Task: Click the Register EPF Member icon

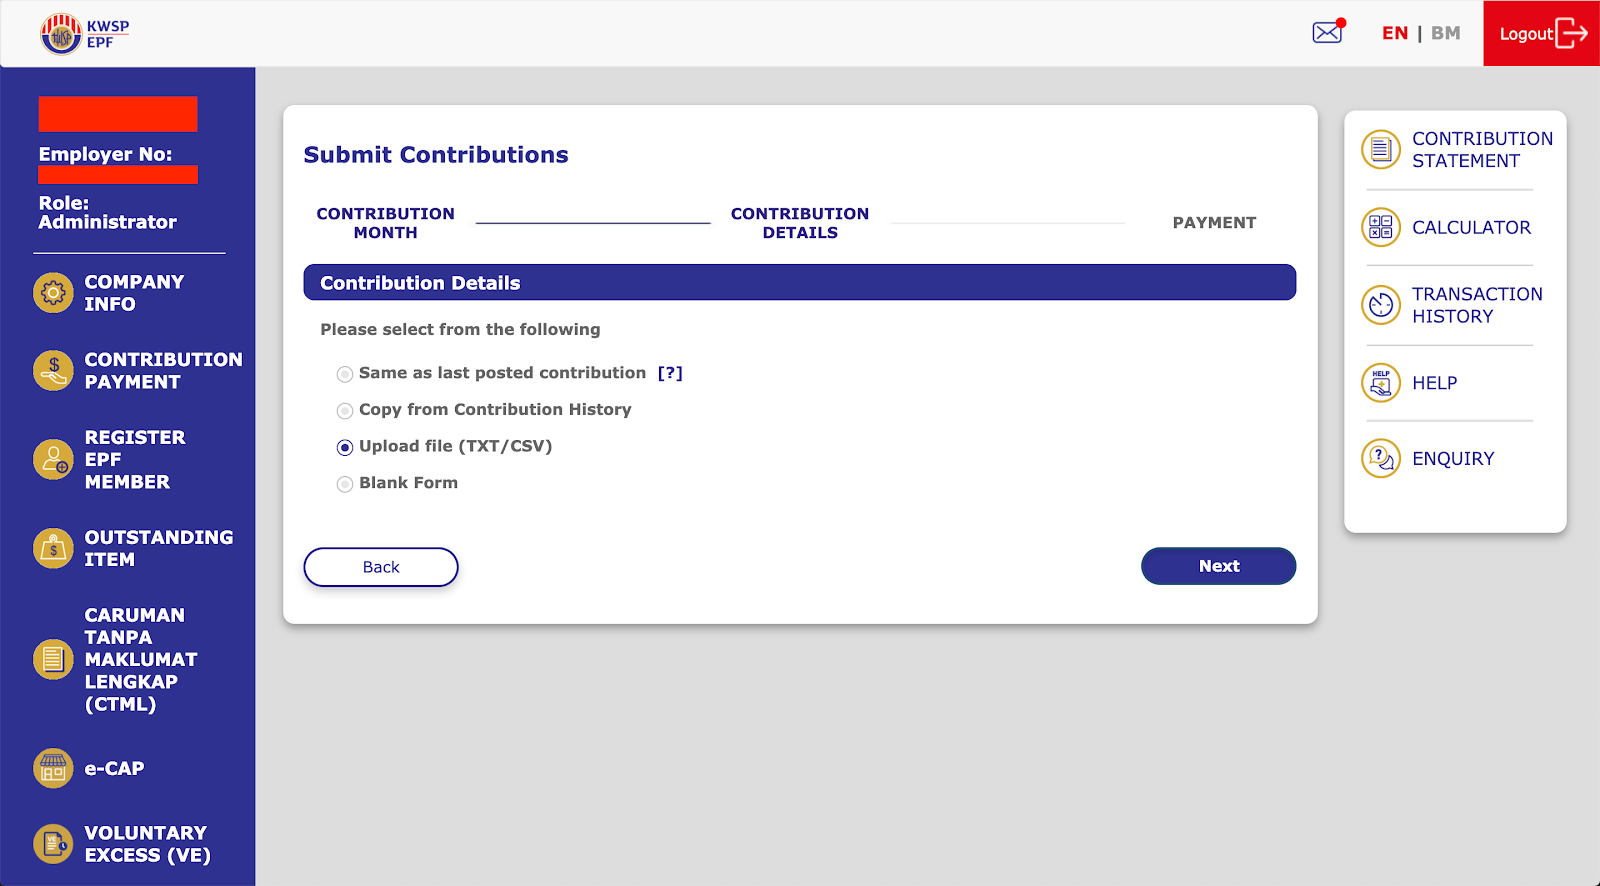Action: (x=53, y=460)
